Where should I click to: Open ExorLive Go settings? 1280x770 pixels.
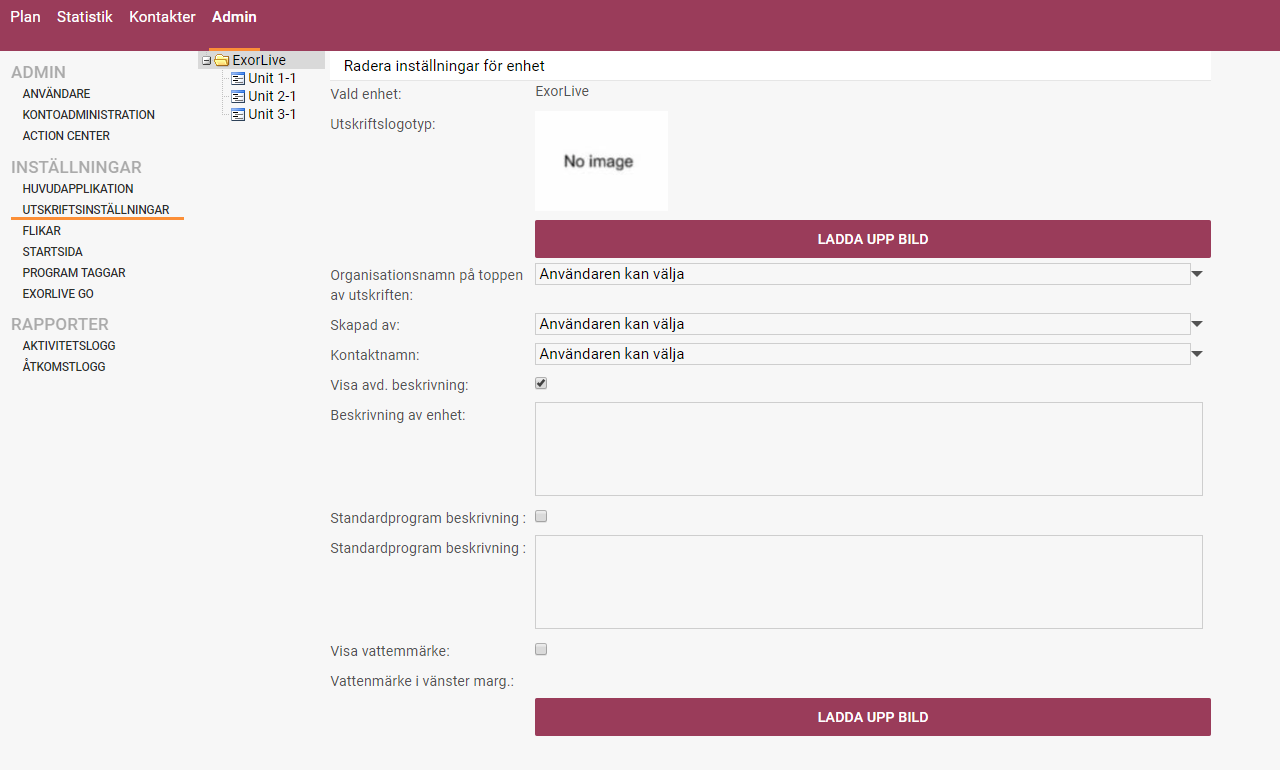click(58, 294)
